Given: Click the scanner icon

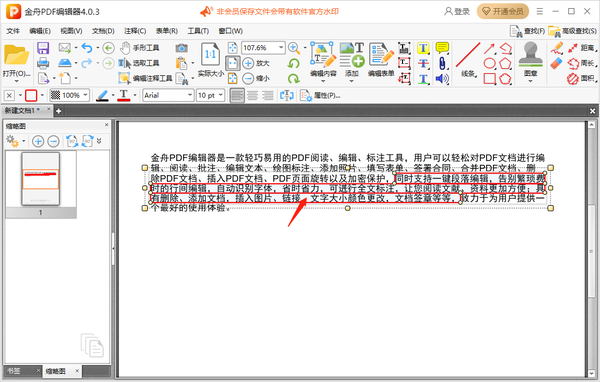Looking at the screenshot, I should pos(64,63).
